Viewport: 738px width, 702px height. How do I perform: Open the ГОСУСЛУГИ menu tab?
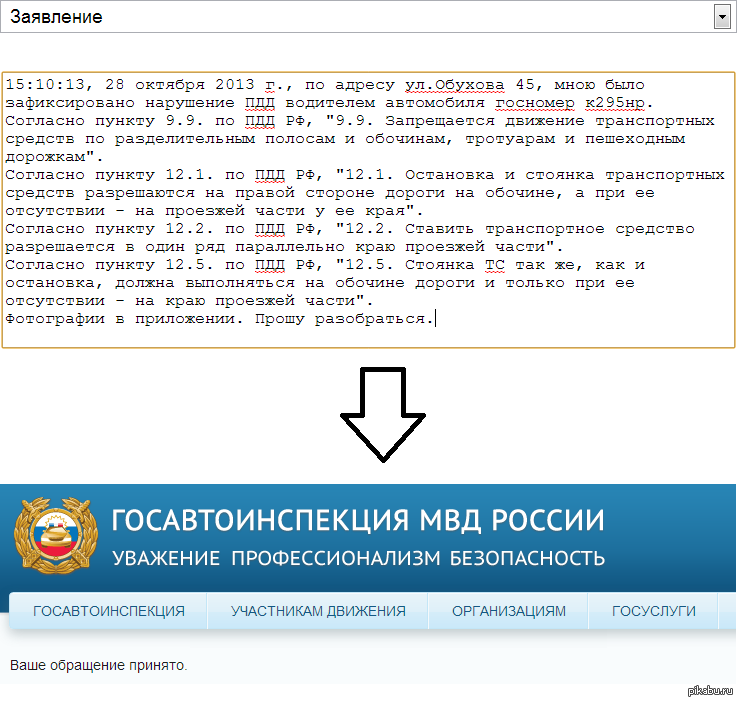(653, 611)
